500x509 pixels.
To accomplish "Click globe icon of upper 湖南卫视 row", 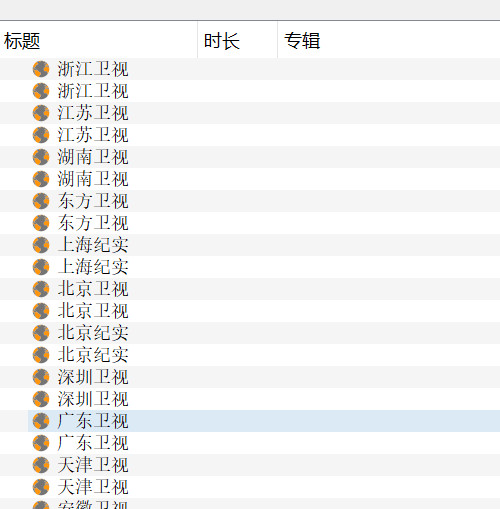I will tap(41, 157).
